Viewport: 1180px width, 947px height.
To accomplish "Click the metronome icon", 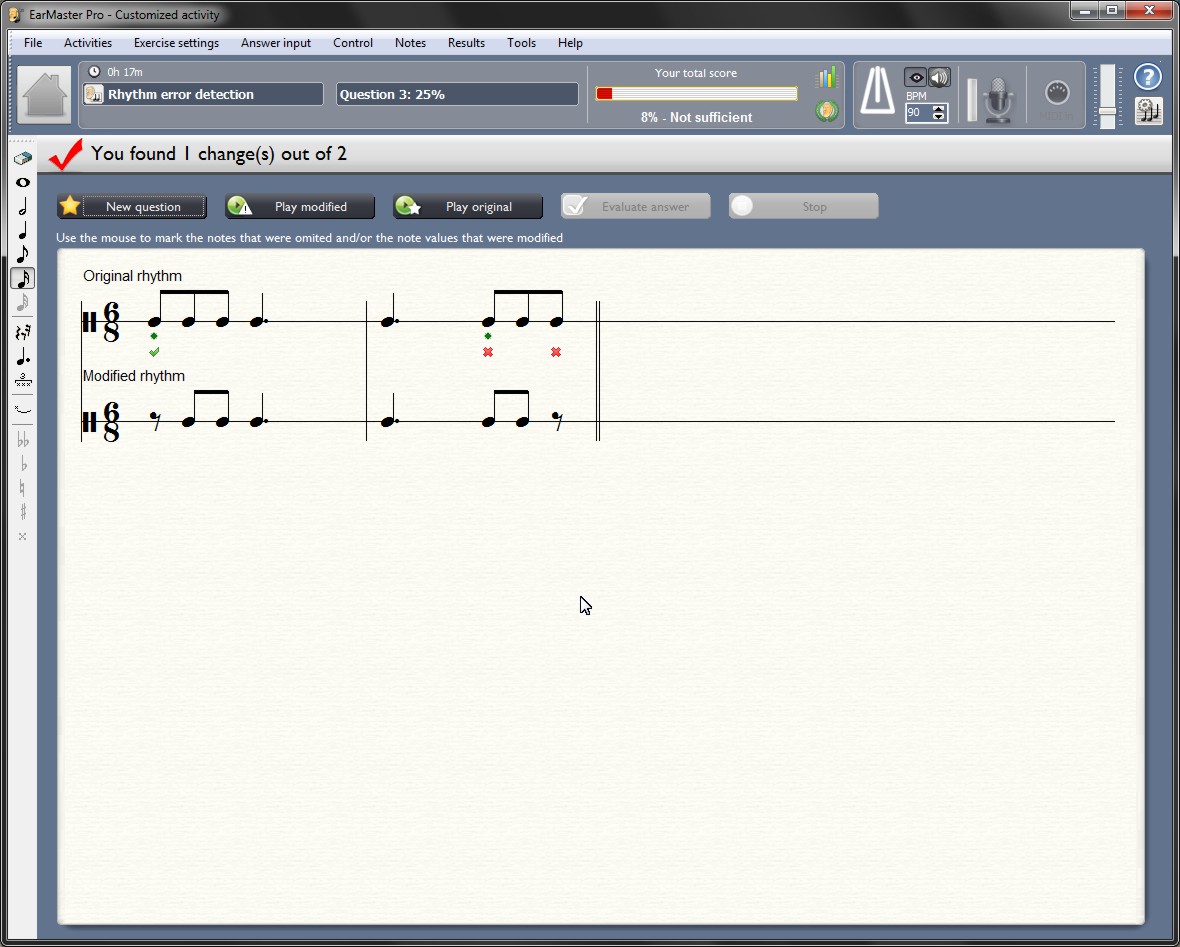I will pyautogui.click(x=878, y=94).
